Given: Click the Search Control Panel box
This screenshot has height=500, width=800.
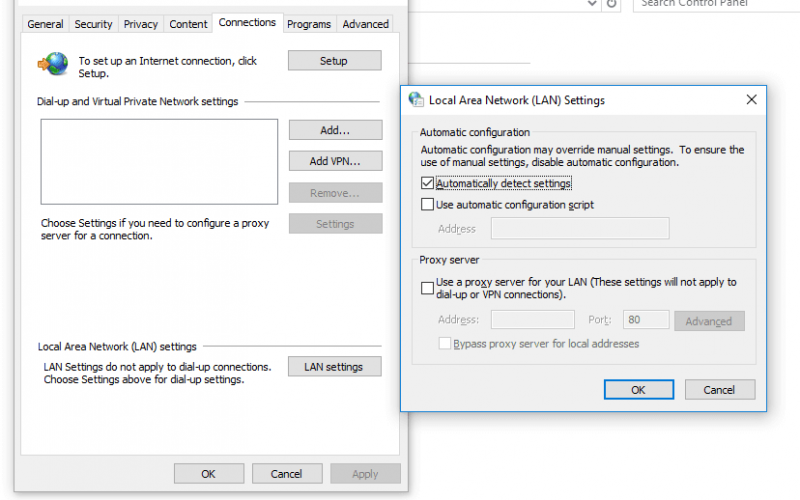Looking at the screenshot, I should point(716,4).
